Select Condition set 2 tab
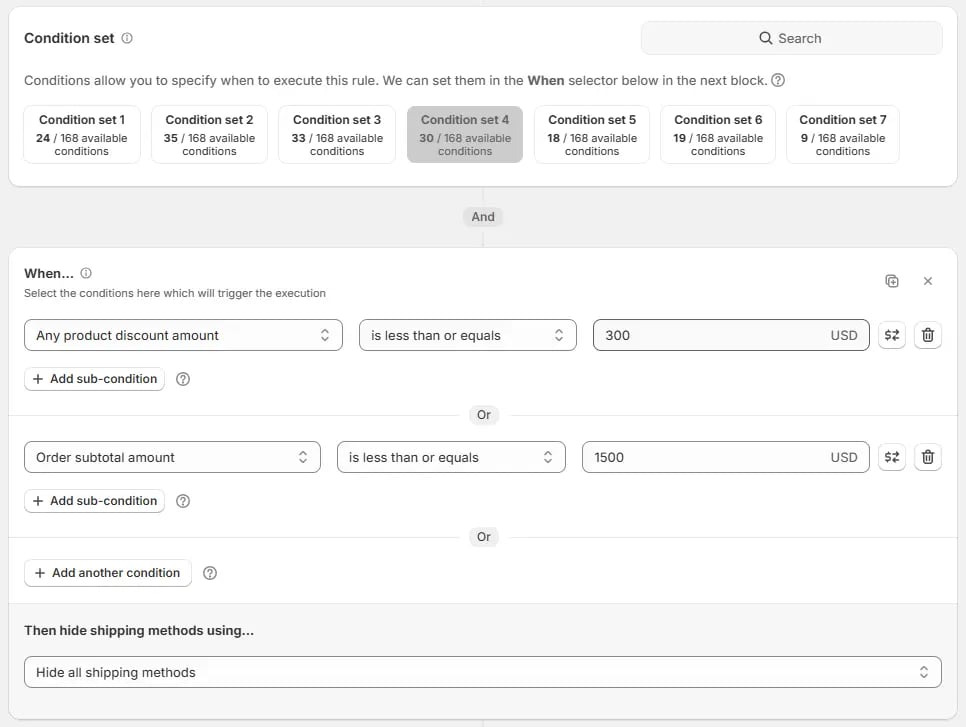The width and height of the screenshot is (966, 727). coord(209,134)
